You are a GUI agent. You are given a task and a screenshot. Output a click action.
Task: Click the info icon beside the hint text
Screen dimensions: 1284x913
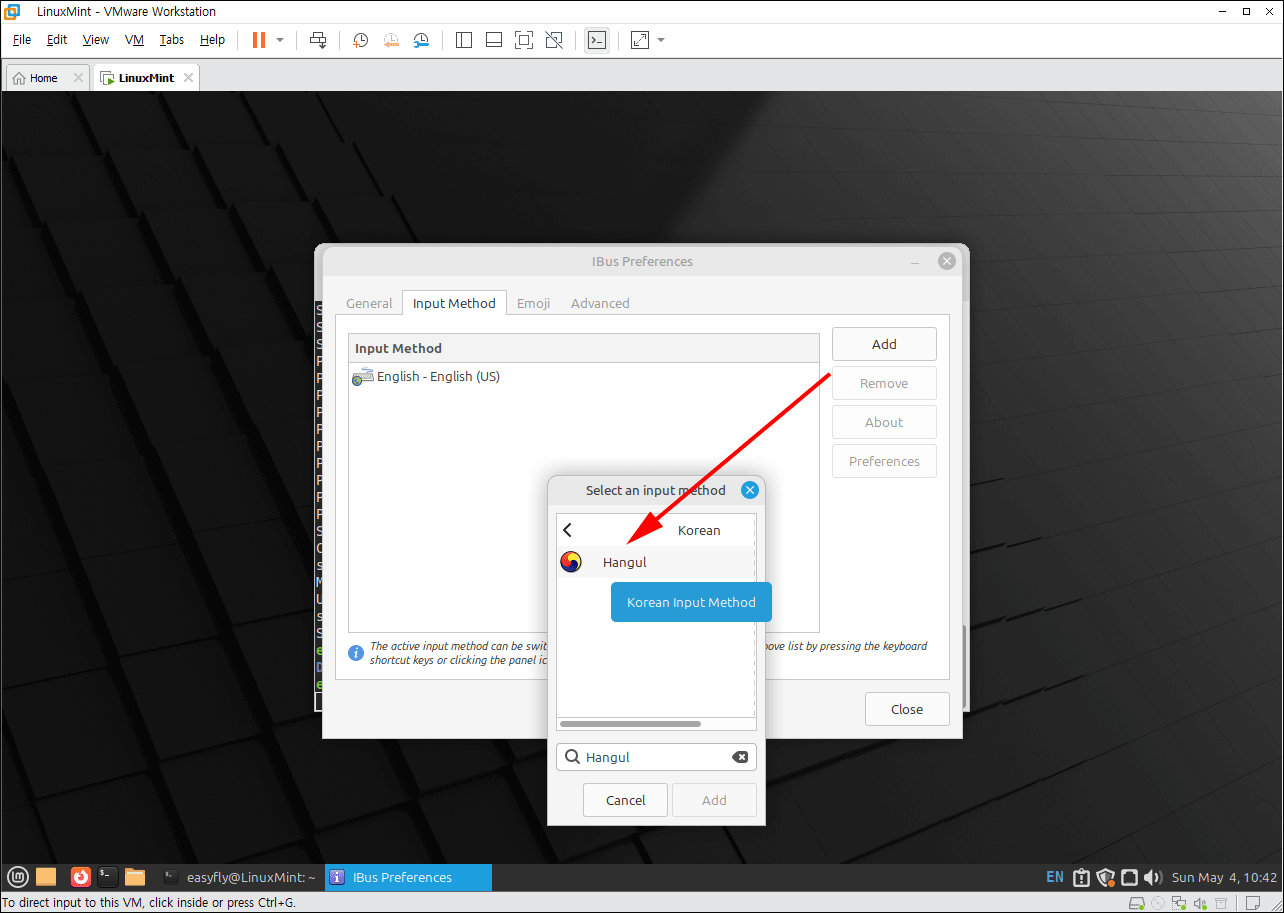355,653
